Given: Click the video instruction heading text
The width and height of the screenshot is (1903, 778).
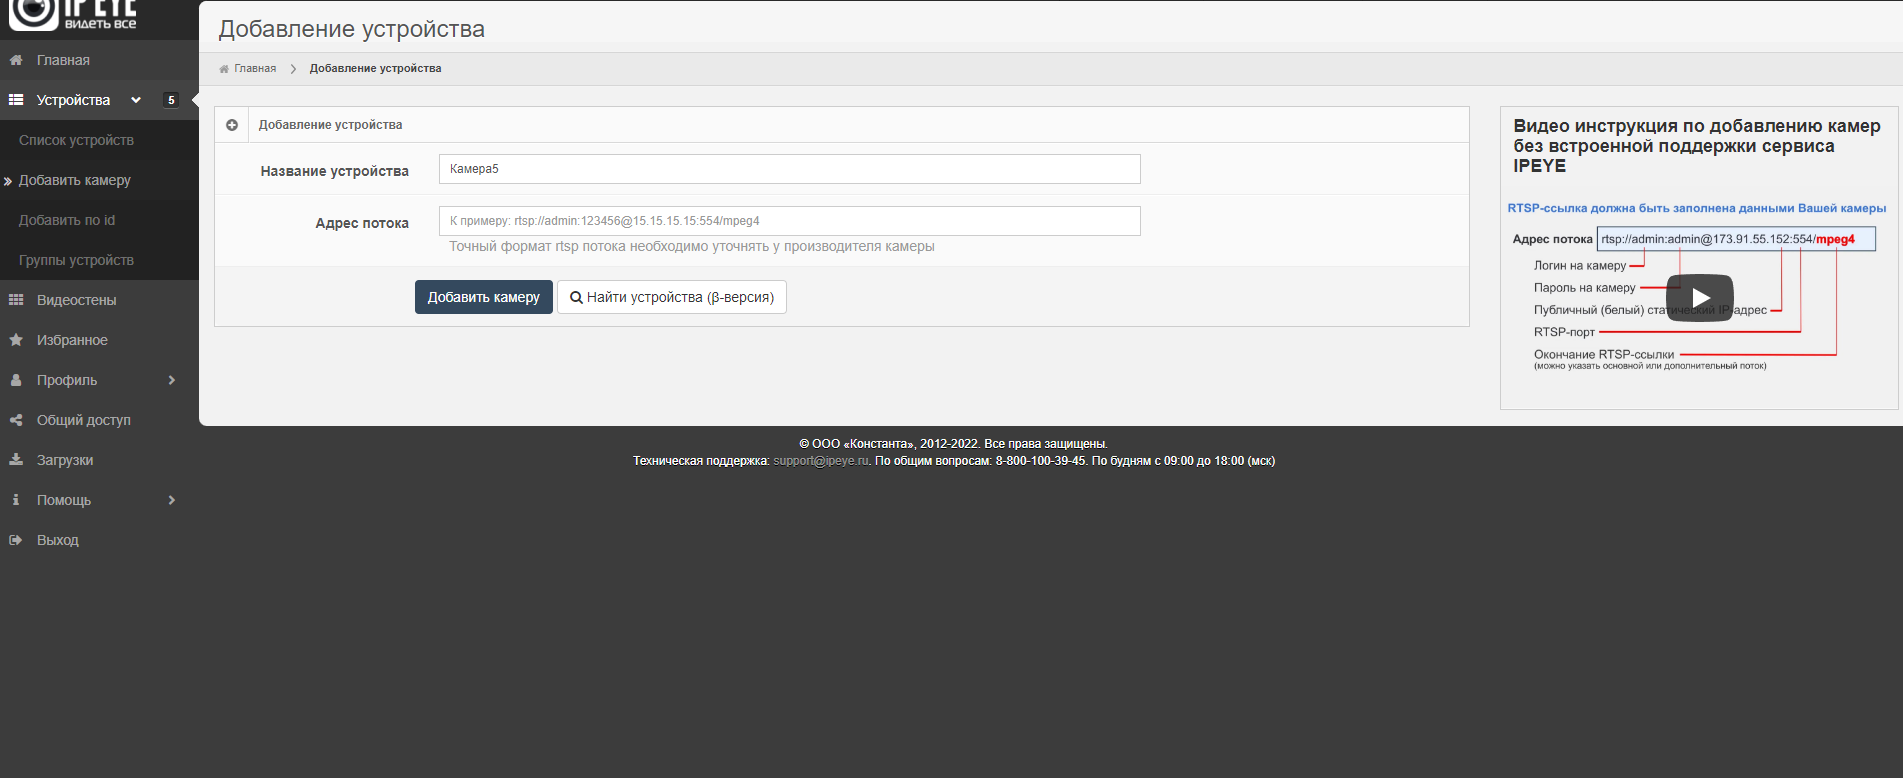Looking at the screenshot, I should [x=1697, y=146].
